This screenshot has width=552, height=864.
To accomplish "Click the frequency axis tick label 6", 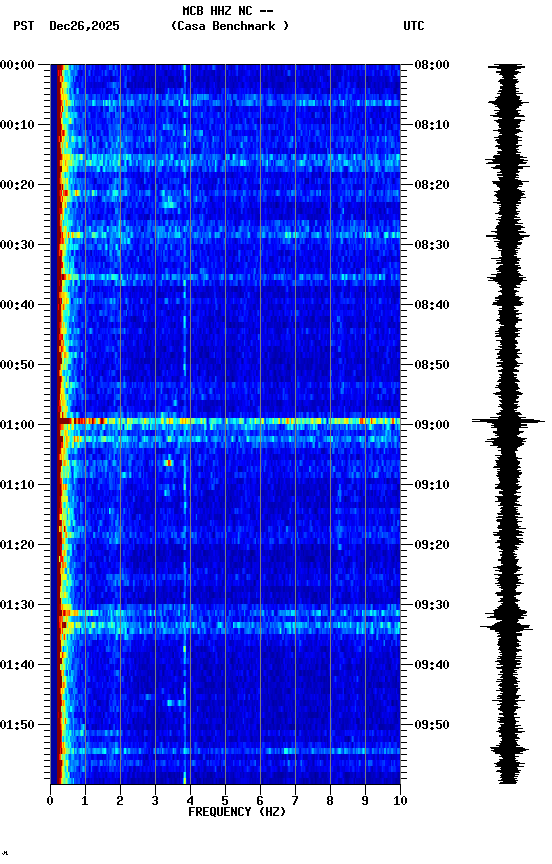I will point(260,801).
